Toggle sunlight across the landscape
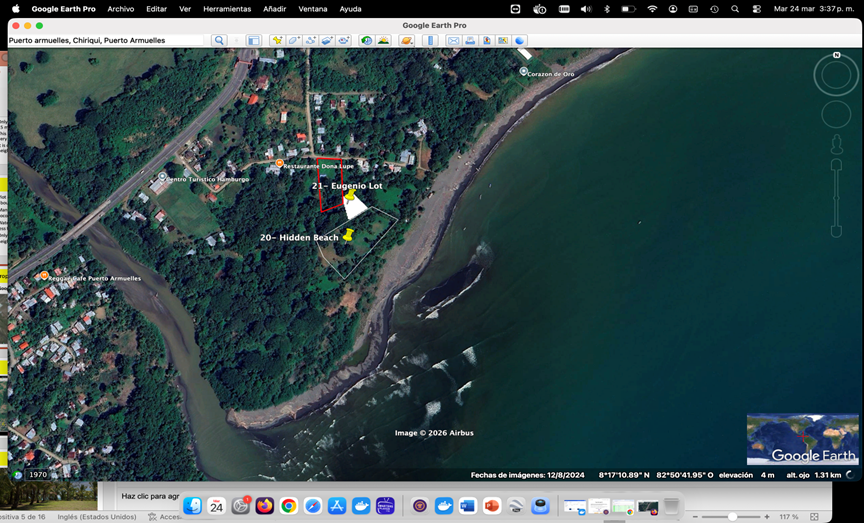 pos(383,40)
